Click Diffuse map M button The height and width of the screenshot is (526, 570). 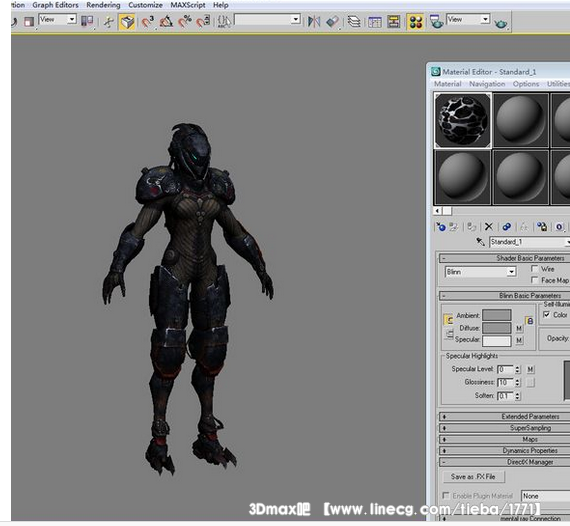tap(519, 328)
